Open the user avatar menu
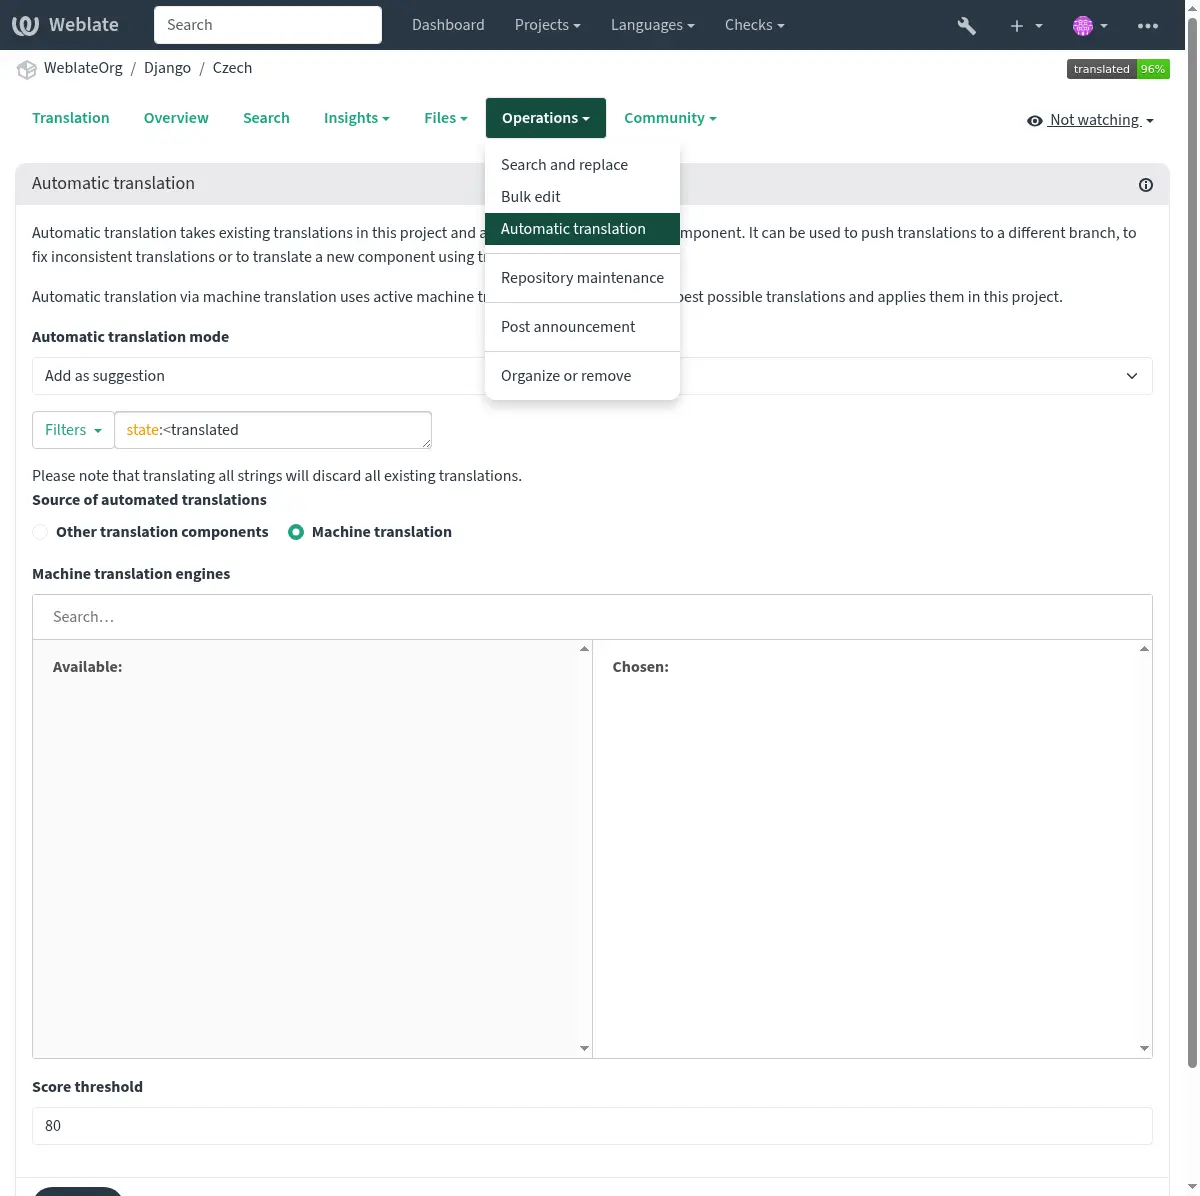Viewport: 1200px width, 1196px height. pyautogui.click(x=1089, y=26)
